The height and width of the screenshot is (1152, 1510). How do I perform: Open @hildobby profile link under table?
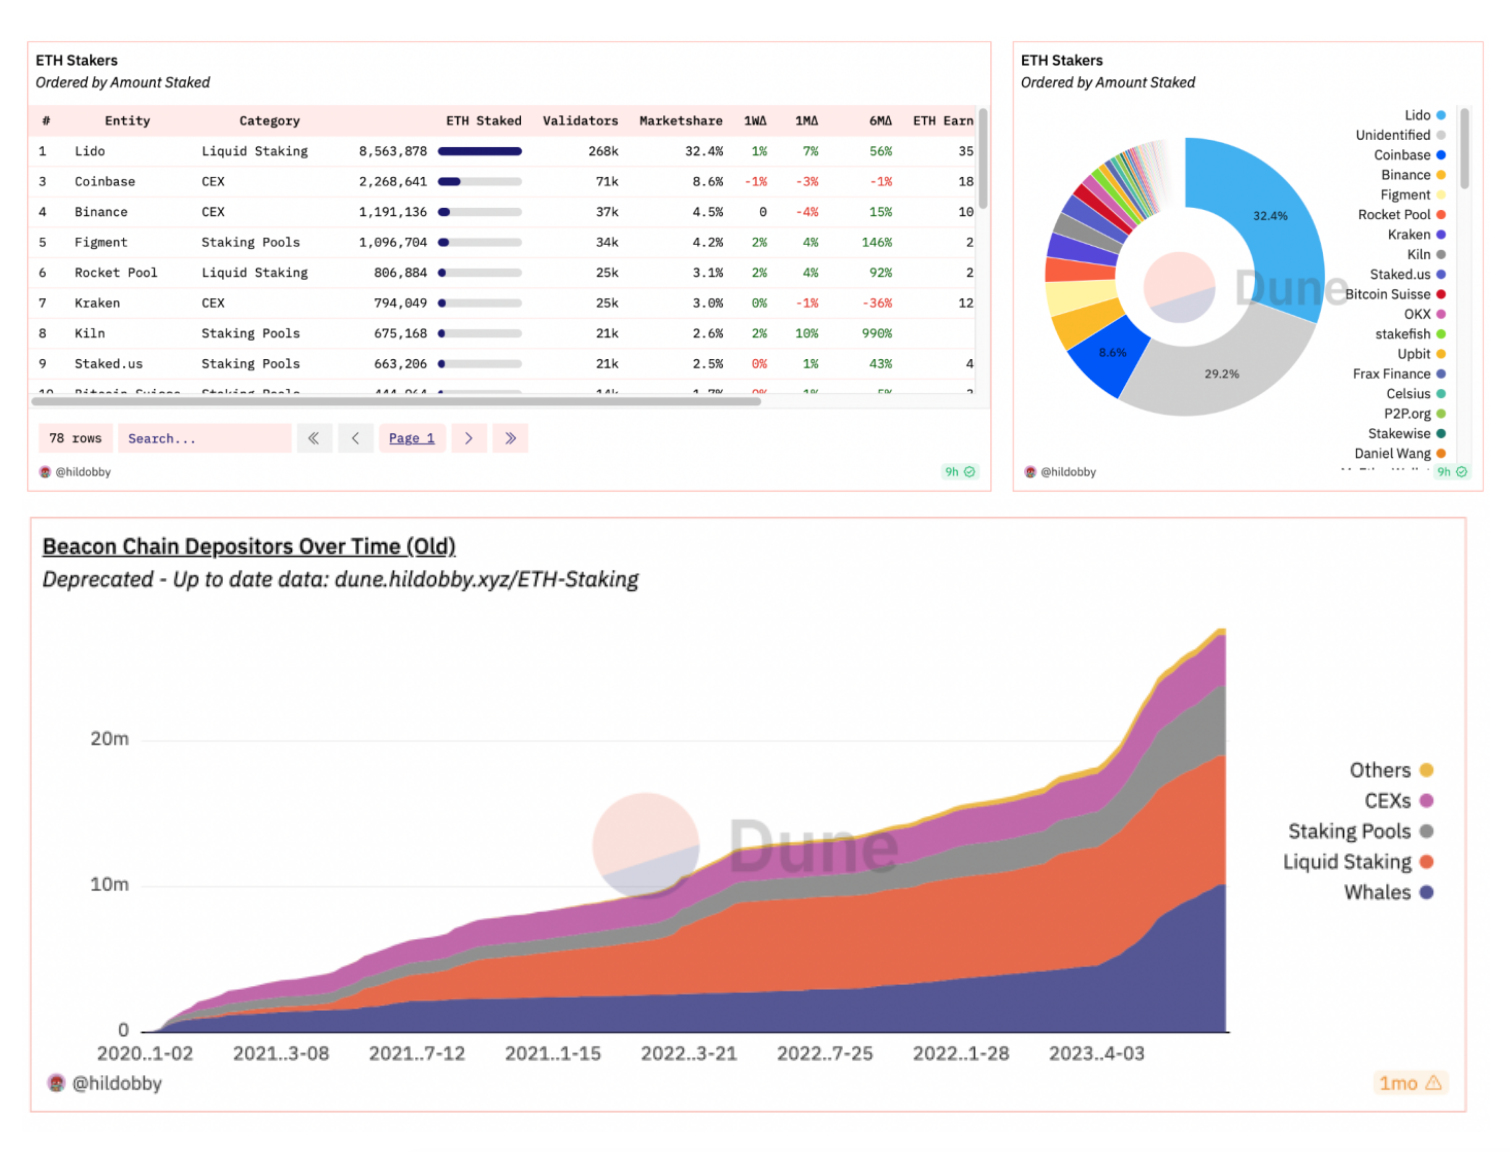coord(83,472)
